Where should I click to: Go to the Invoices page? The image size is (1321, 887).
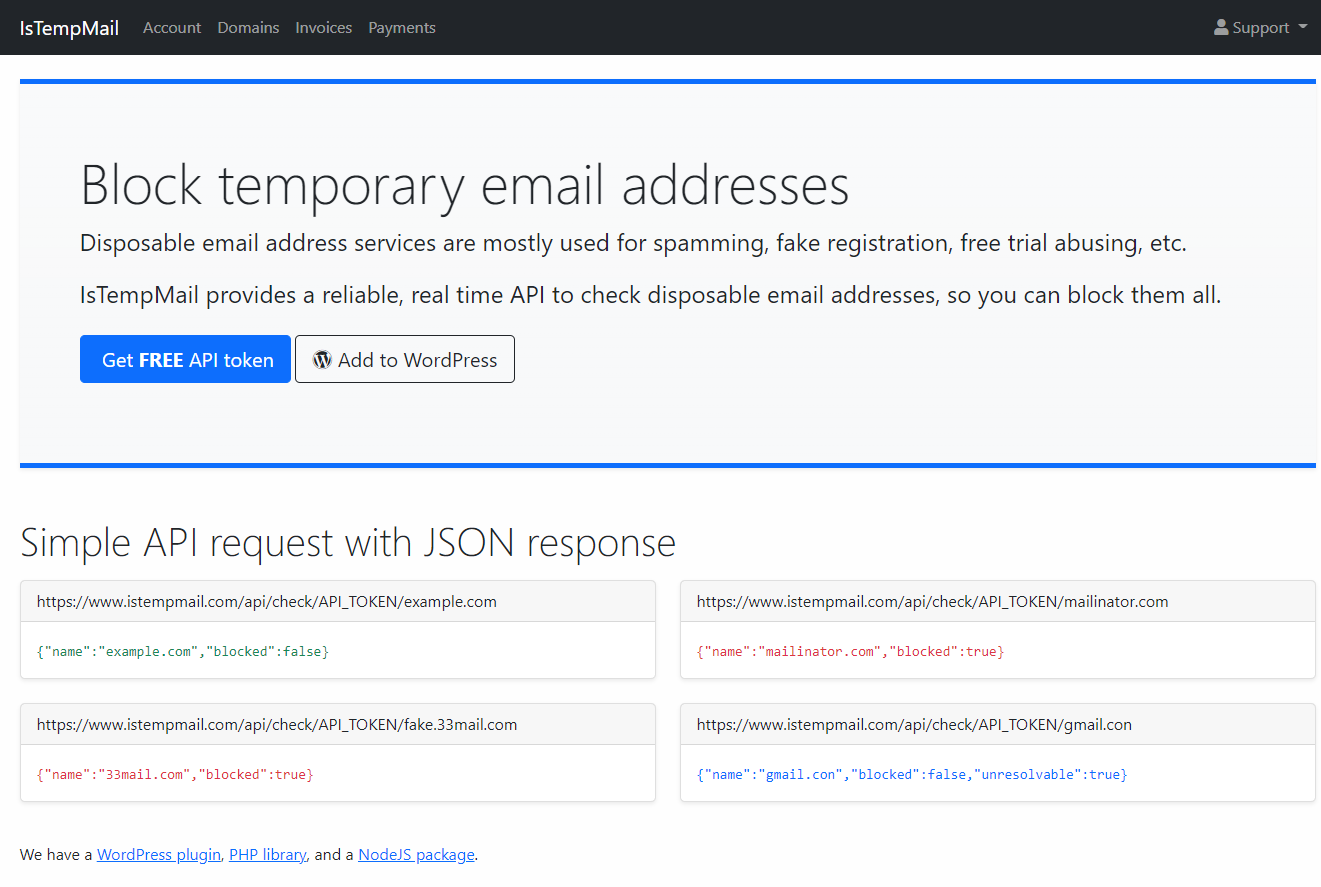tap(323, 28)
